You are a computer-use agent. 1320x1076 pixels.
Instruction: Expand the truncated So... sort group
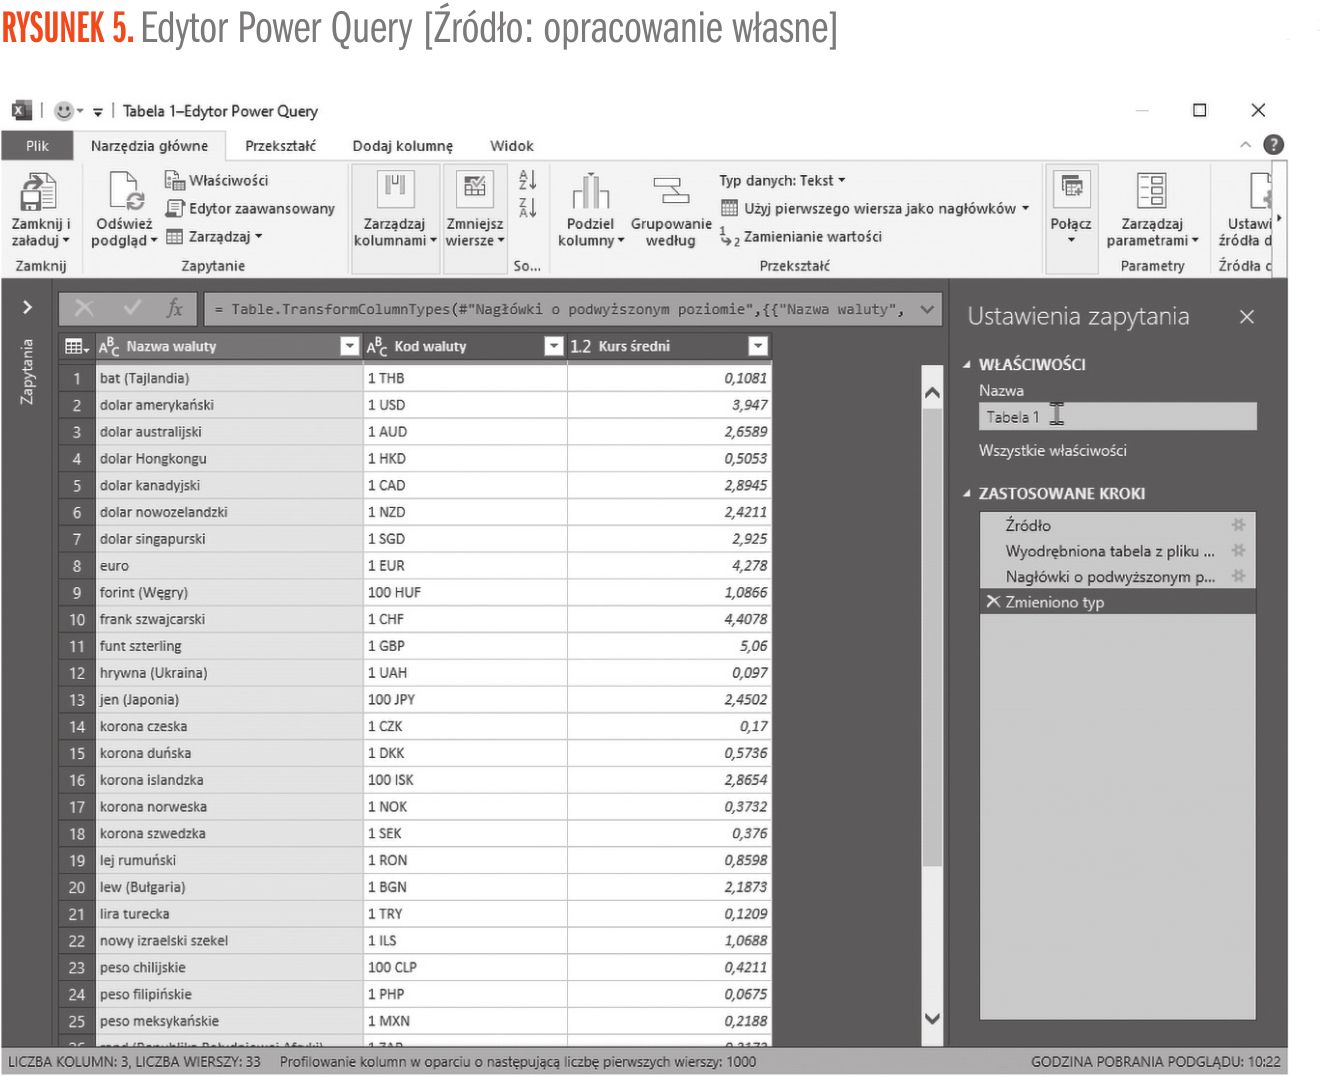pyautogui.click(x=527, y=266)
